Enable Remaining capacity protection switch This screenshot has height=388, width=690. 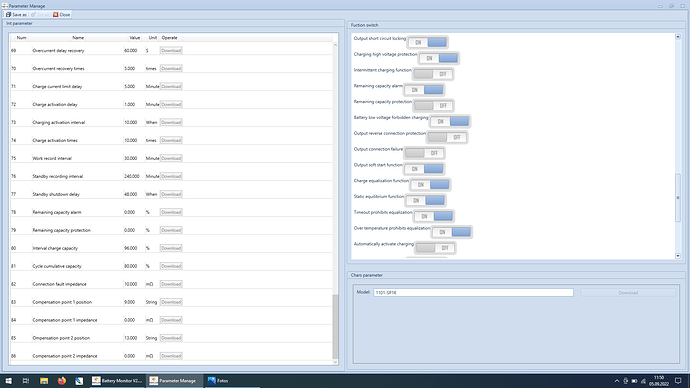433,106
